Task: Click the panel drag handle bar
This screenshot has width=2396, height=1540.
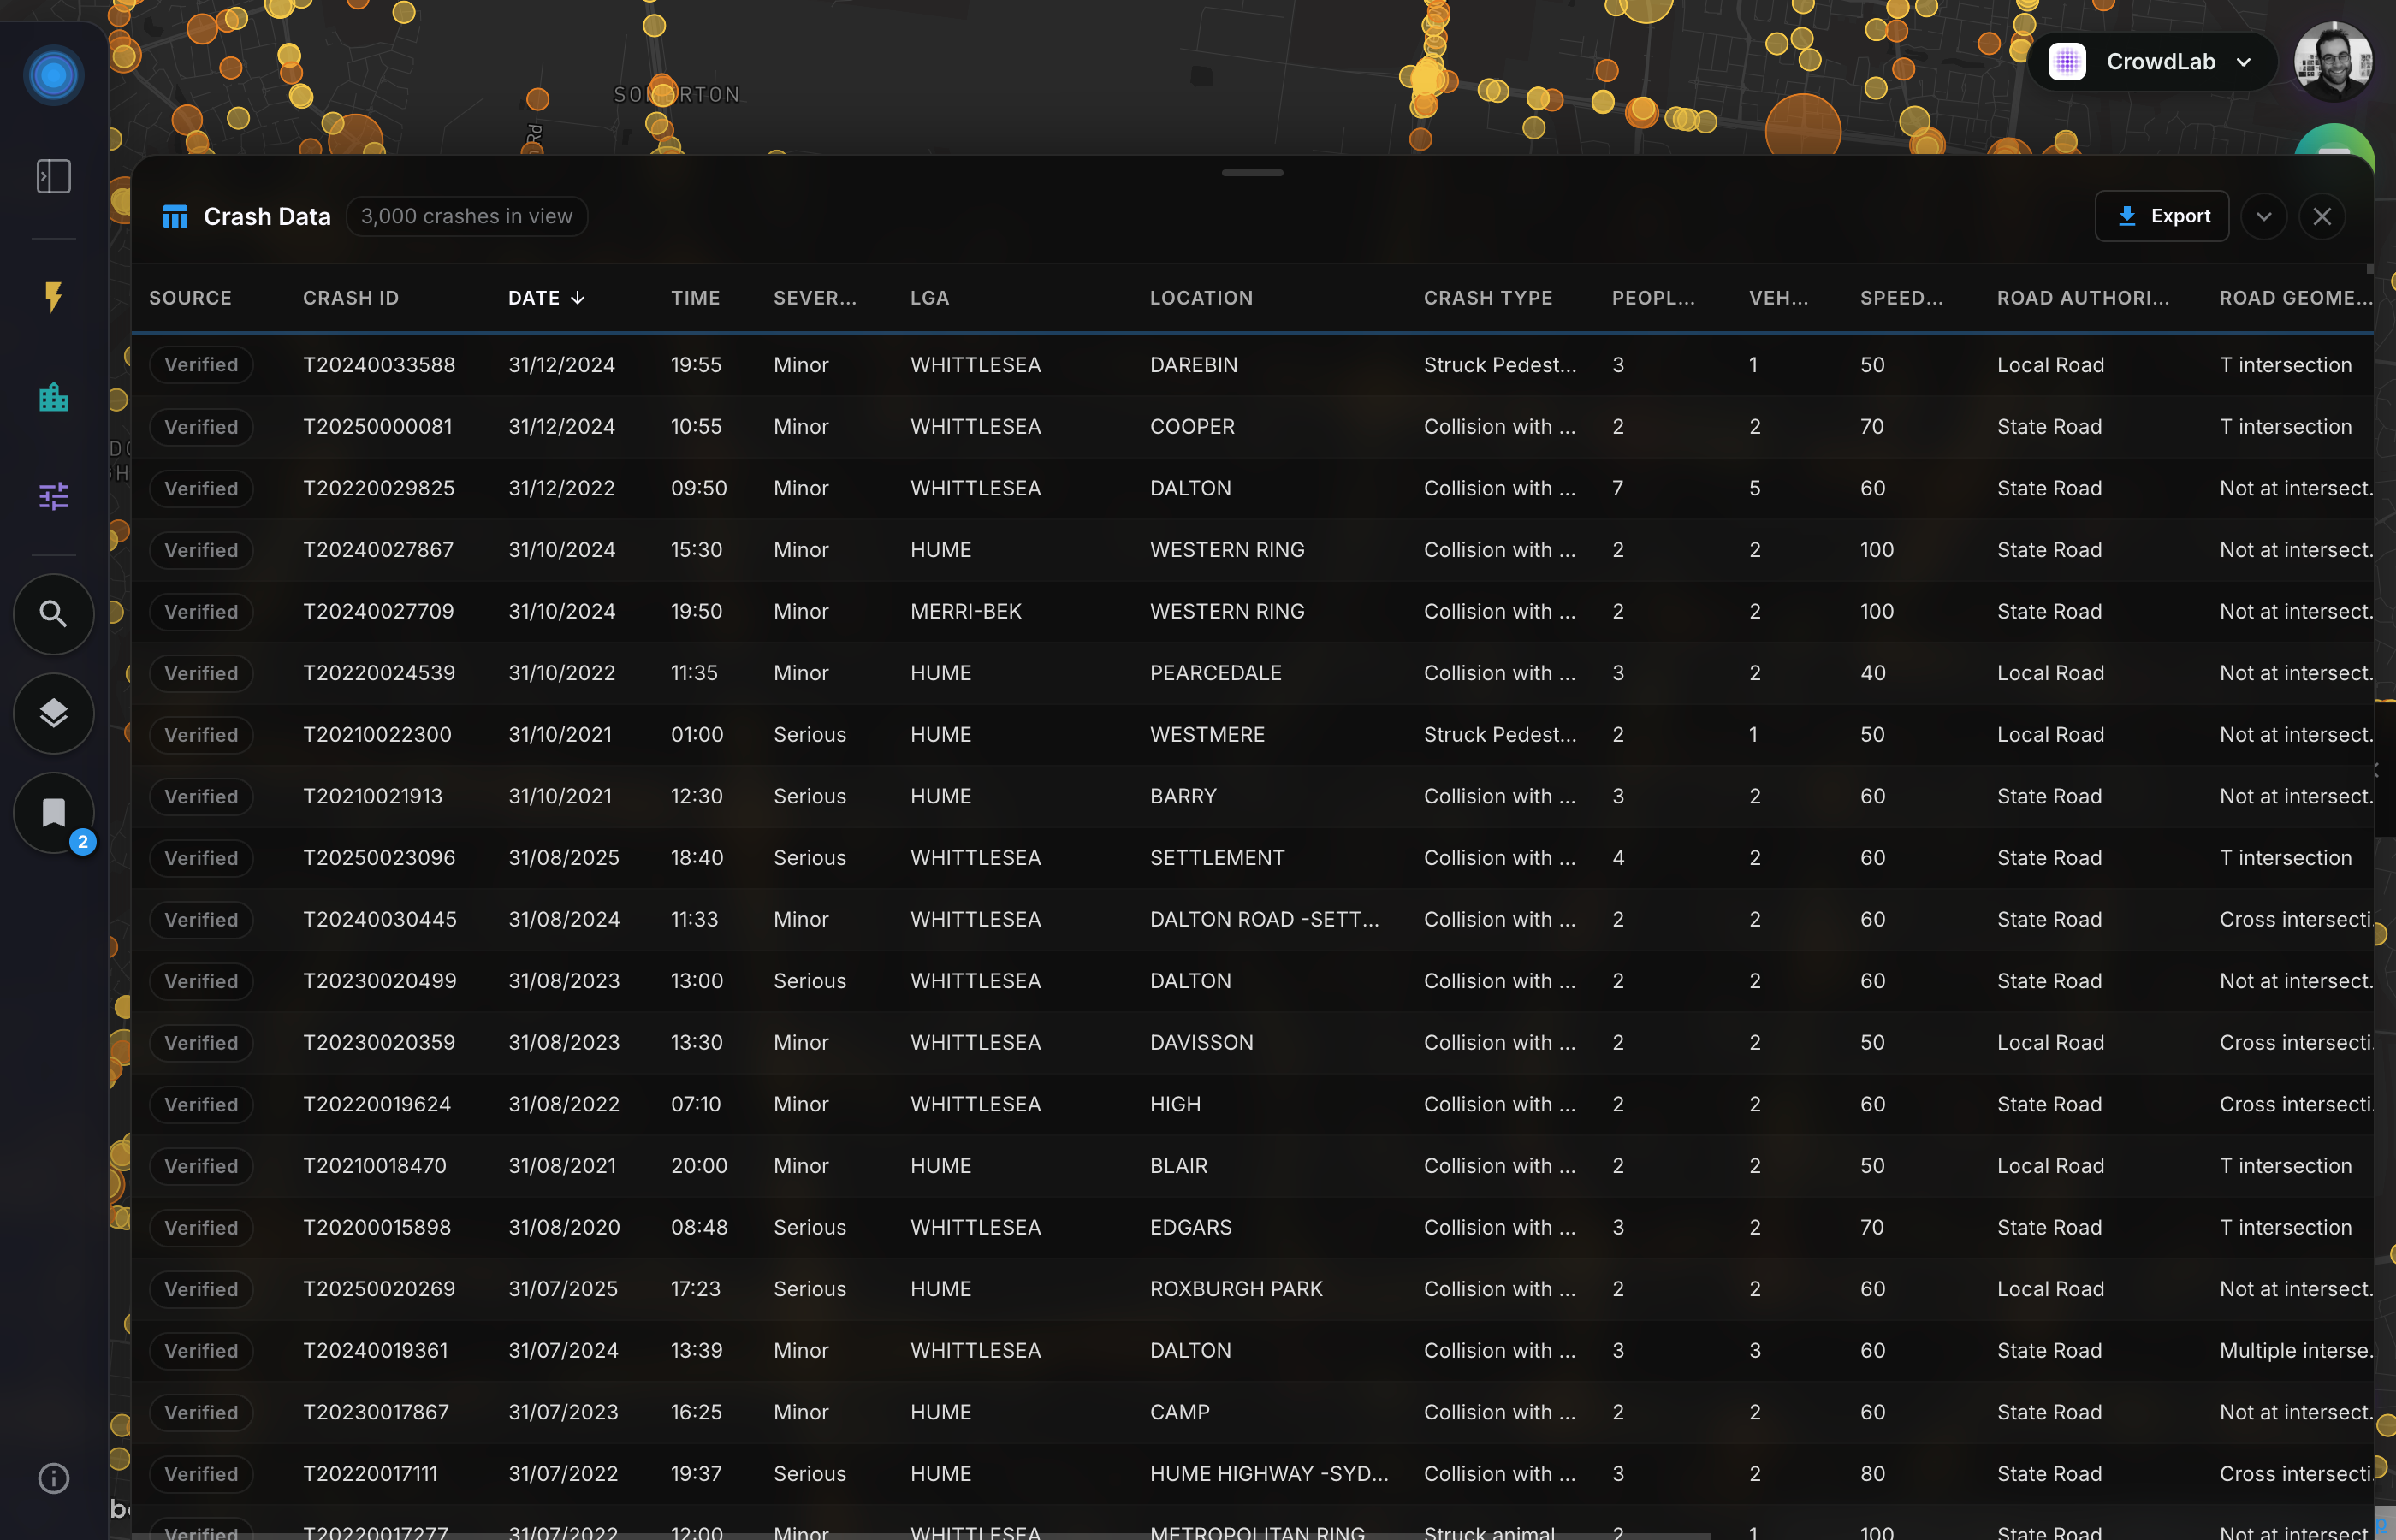Action: 1252,173
